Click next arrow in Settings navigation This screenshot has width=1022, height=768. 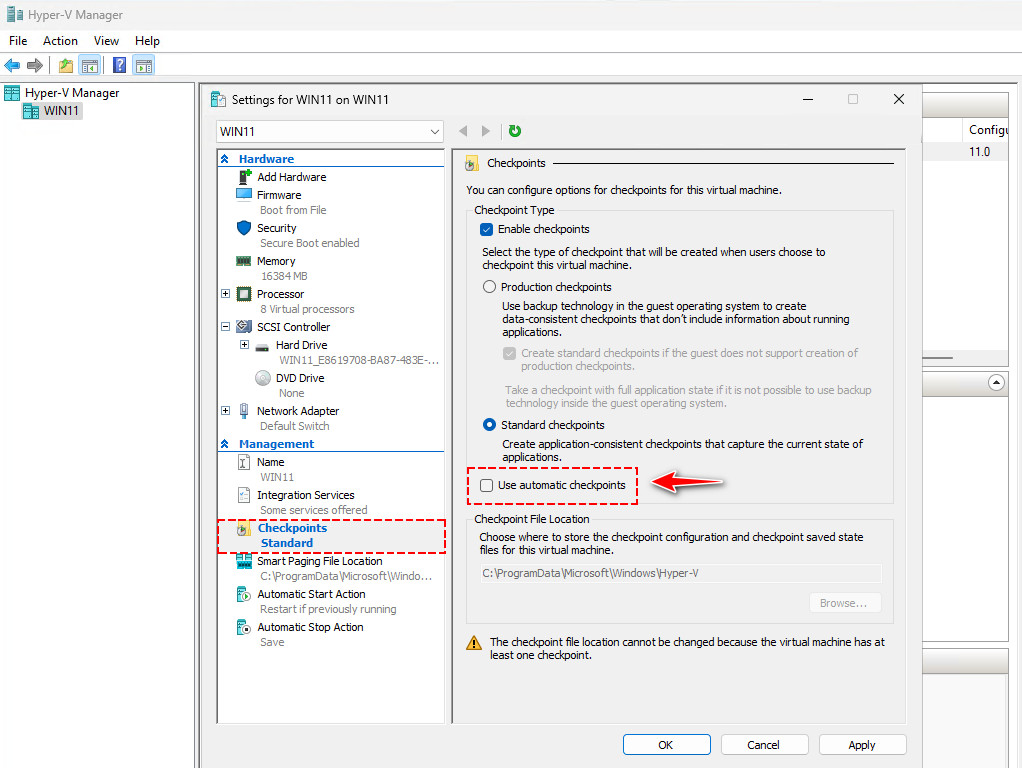click(486, 131)
